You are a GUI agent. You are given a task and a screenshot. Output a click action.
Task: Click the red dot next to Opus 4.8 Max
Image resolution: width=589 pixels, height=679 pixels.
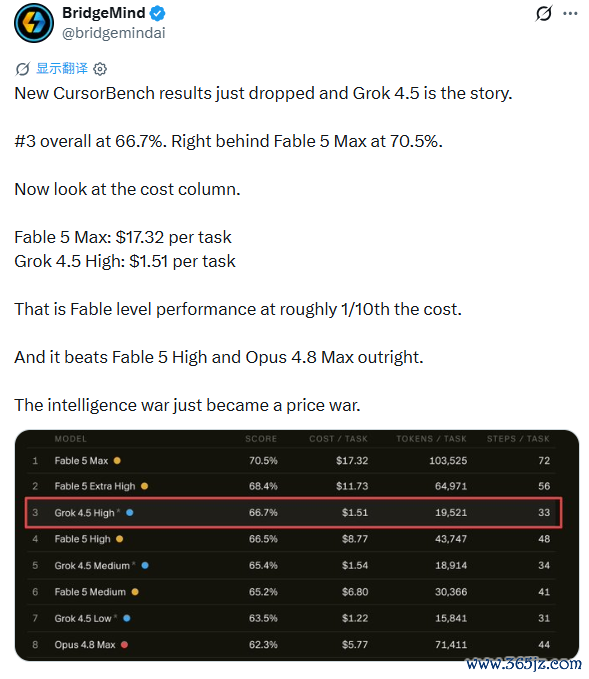tap(124, 645)
